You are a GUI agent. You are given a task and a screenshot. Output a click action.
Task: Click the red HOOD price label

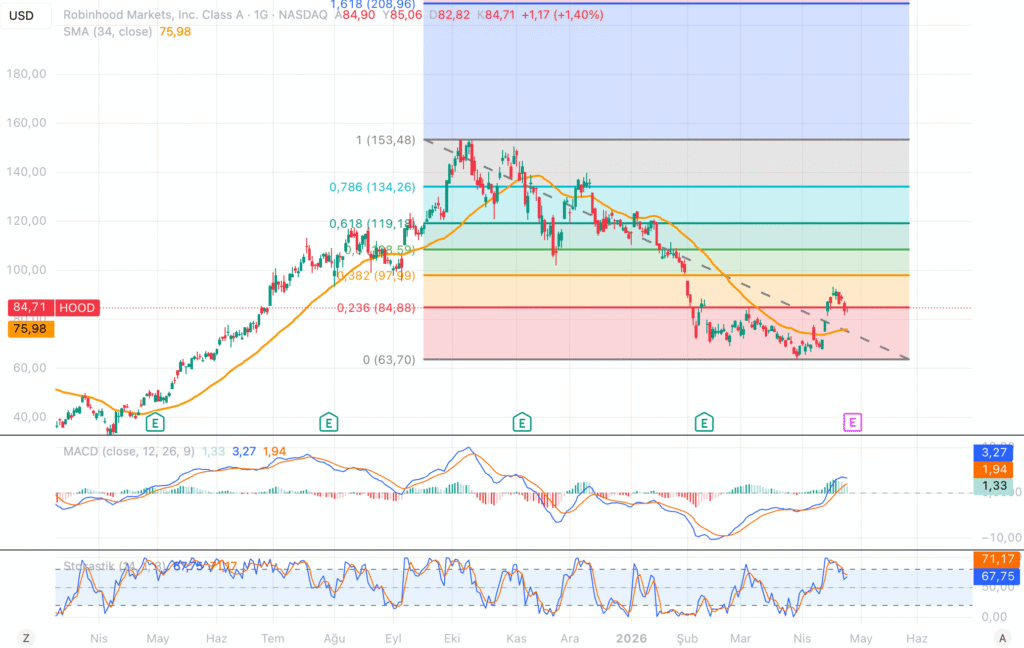[x=77, y=308]
